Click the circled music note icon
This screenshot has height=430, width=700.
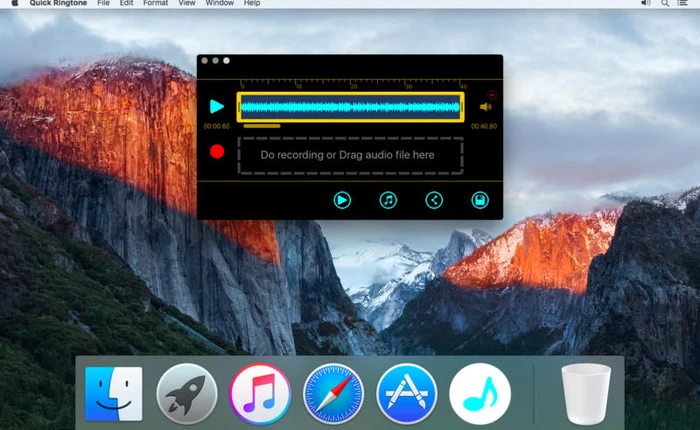coord(388,200)
